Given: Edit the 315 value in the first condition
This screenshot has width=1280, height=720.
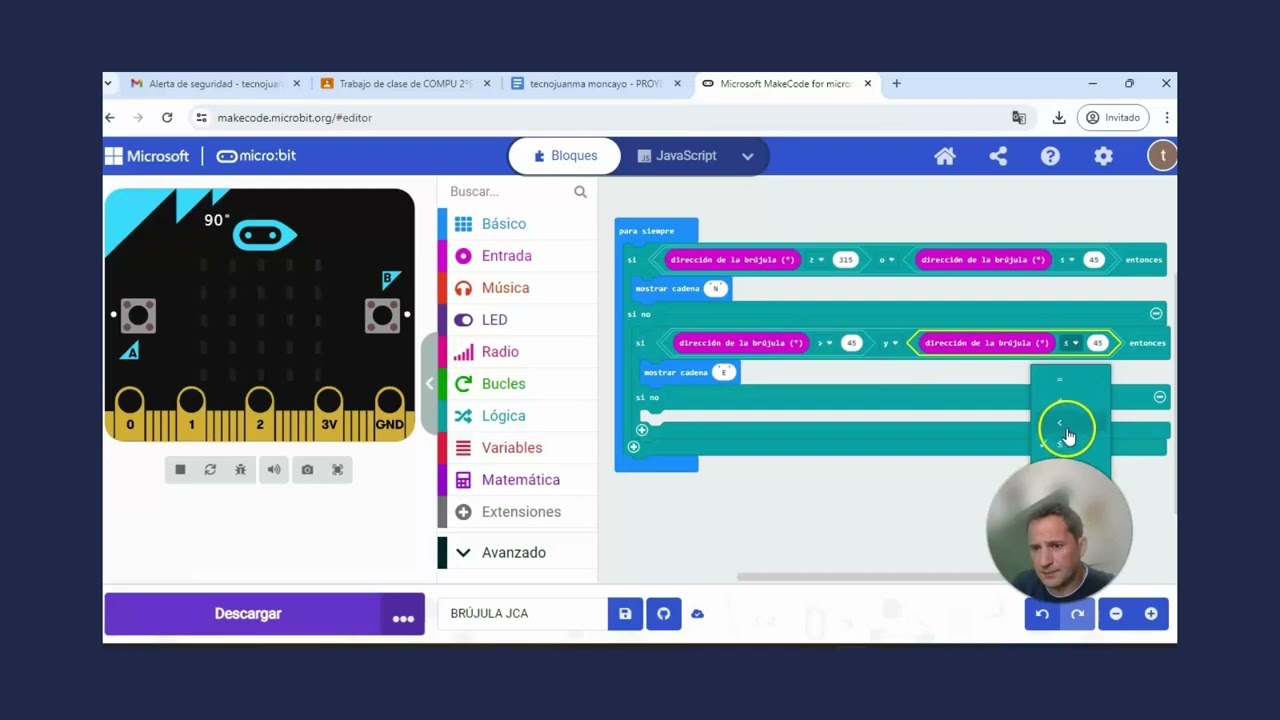Looking at the screenshot, I should (846, 260).
